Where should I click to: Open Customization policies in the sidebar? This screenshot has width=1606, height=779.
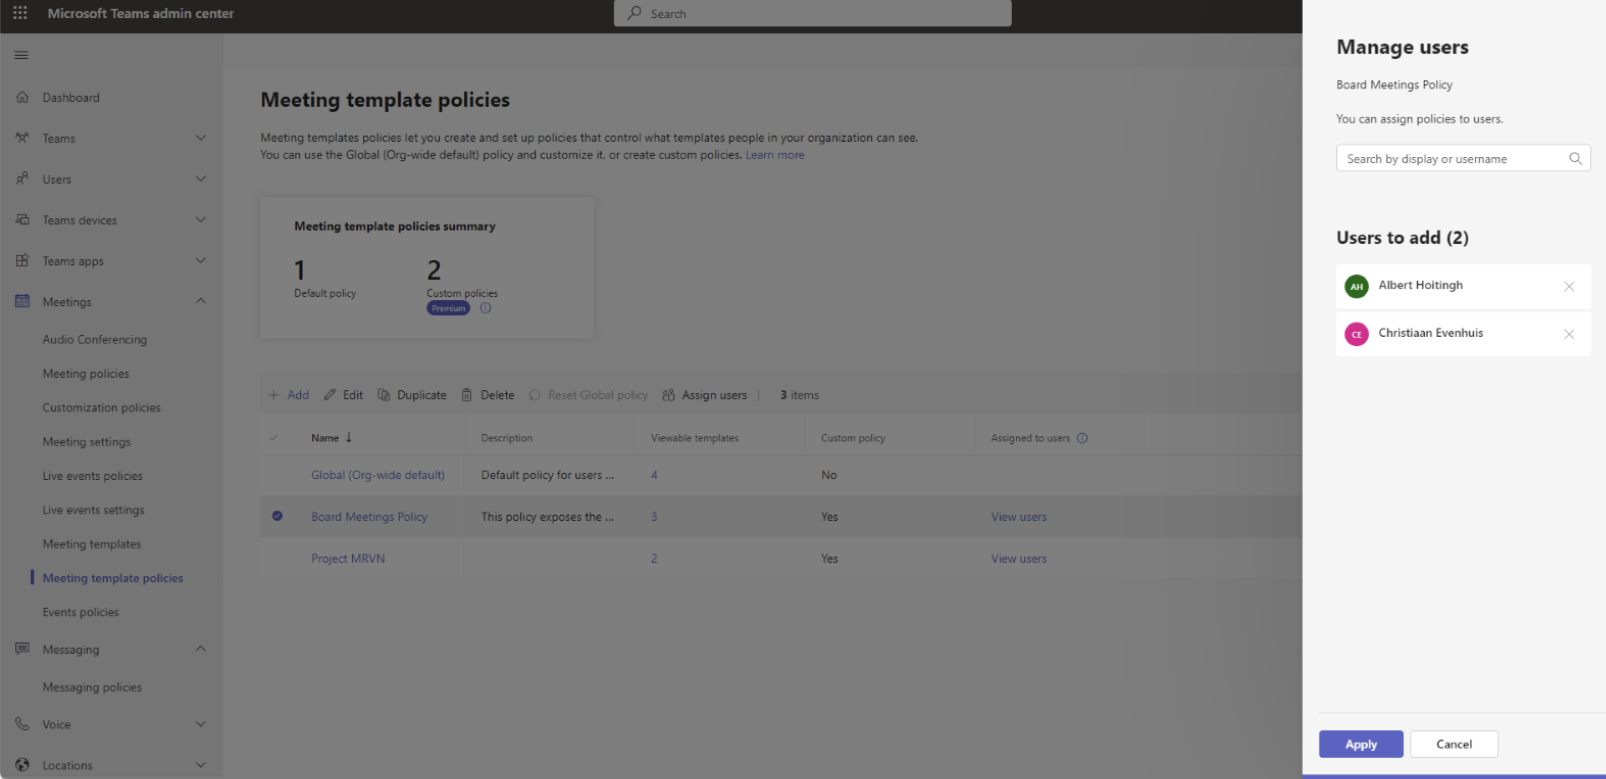coord(101,408)
